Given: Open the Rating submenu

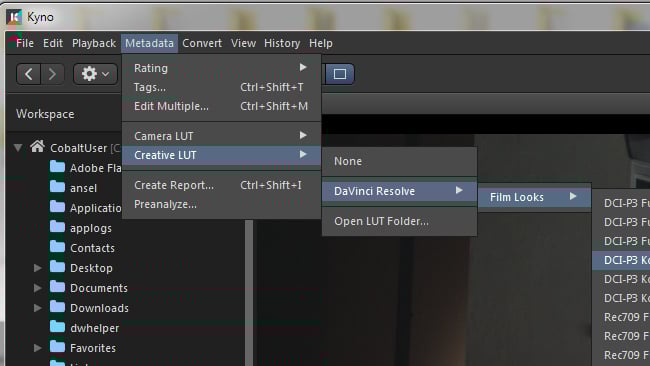Looking at the screenshot, I should (x=221, y=68).
